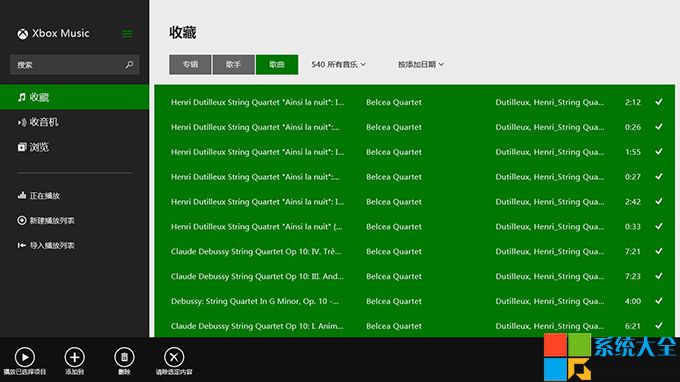This screenshot has height=382, width=680.
Task: Uncheck the 1:55 song row checkmark
Action: click(x=659, y=152)
